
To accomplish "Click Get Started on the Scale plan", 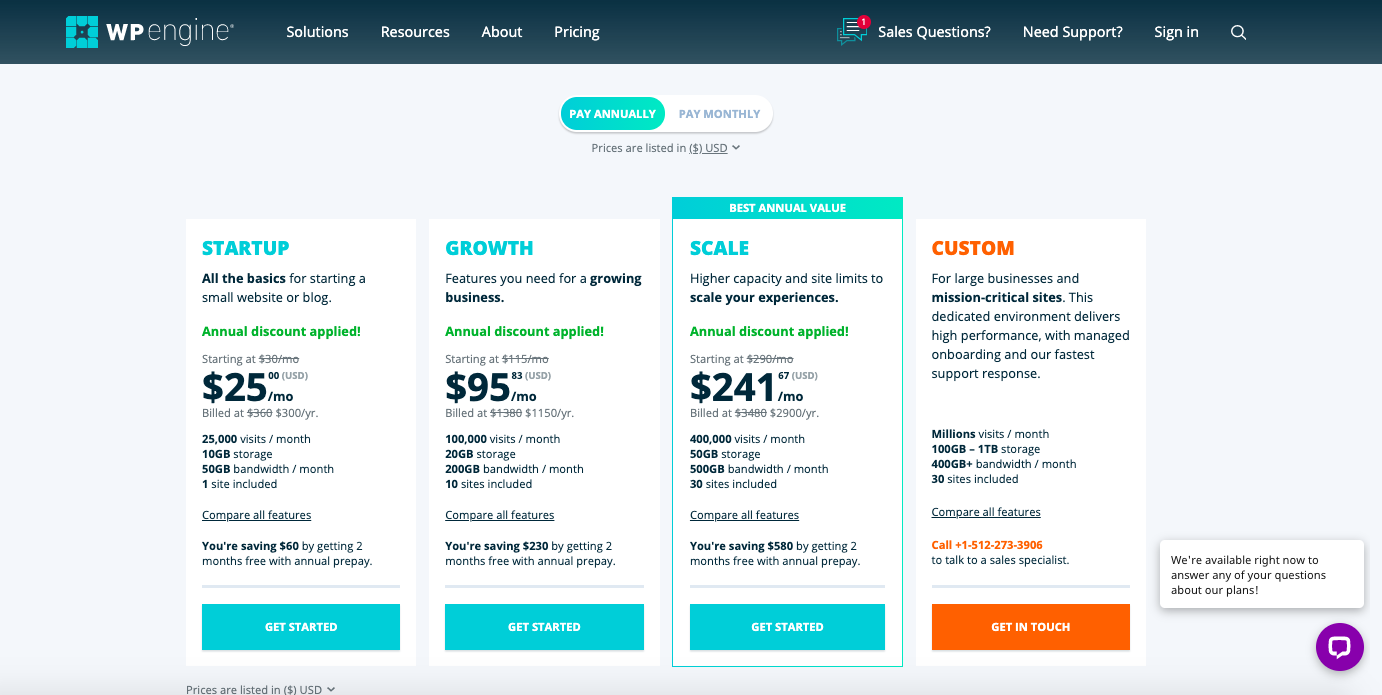I will click(787, 626).
